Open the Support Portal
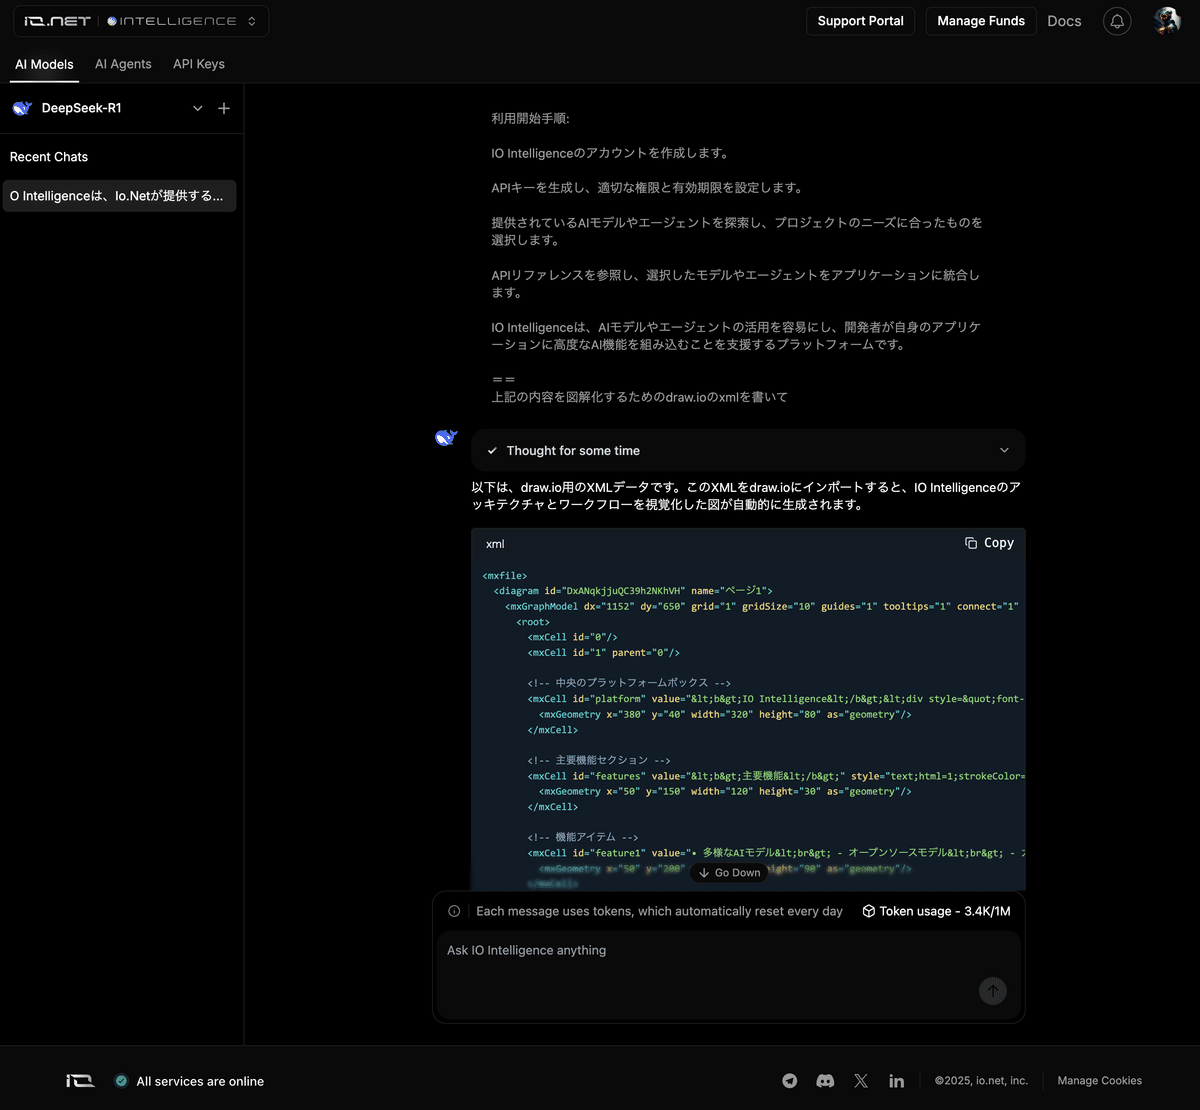1200x1110 pixels. [x=860, y=20]
